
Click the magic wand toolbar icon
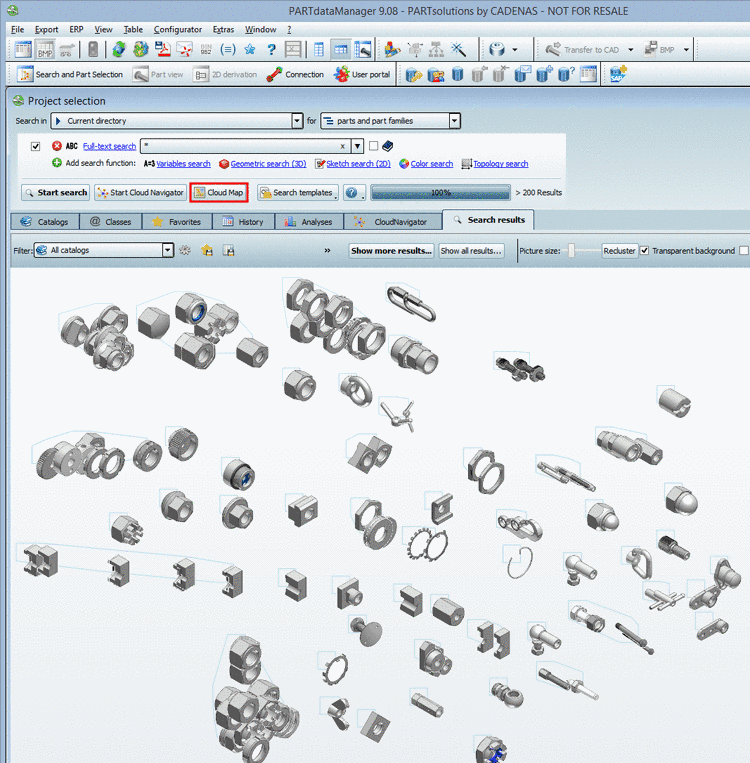[458, 49]
